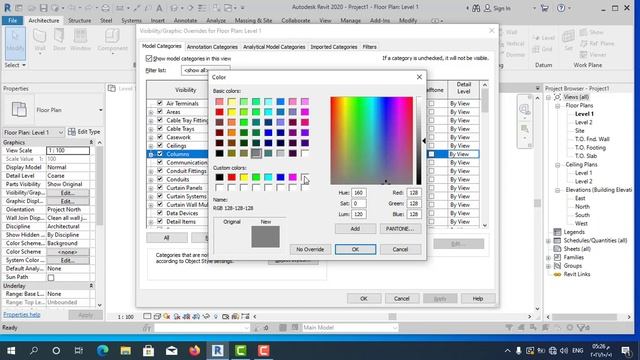Click the Component tool icon in ribbon
640x360 pixels.
112,37
